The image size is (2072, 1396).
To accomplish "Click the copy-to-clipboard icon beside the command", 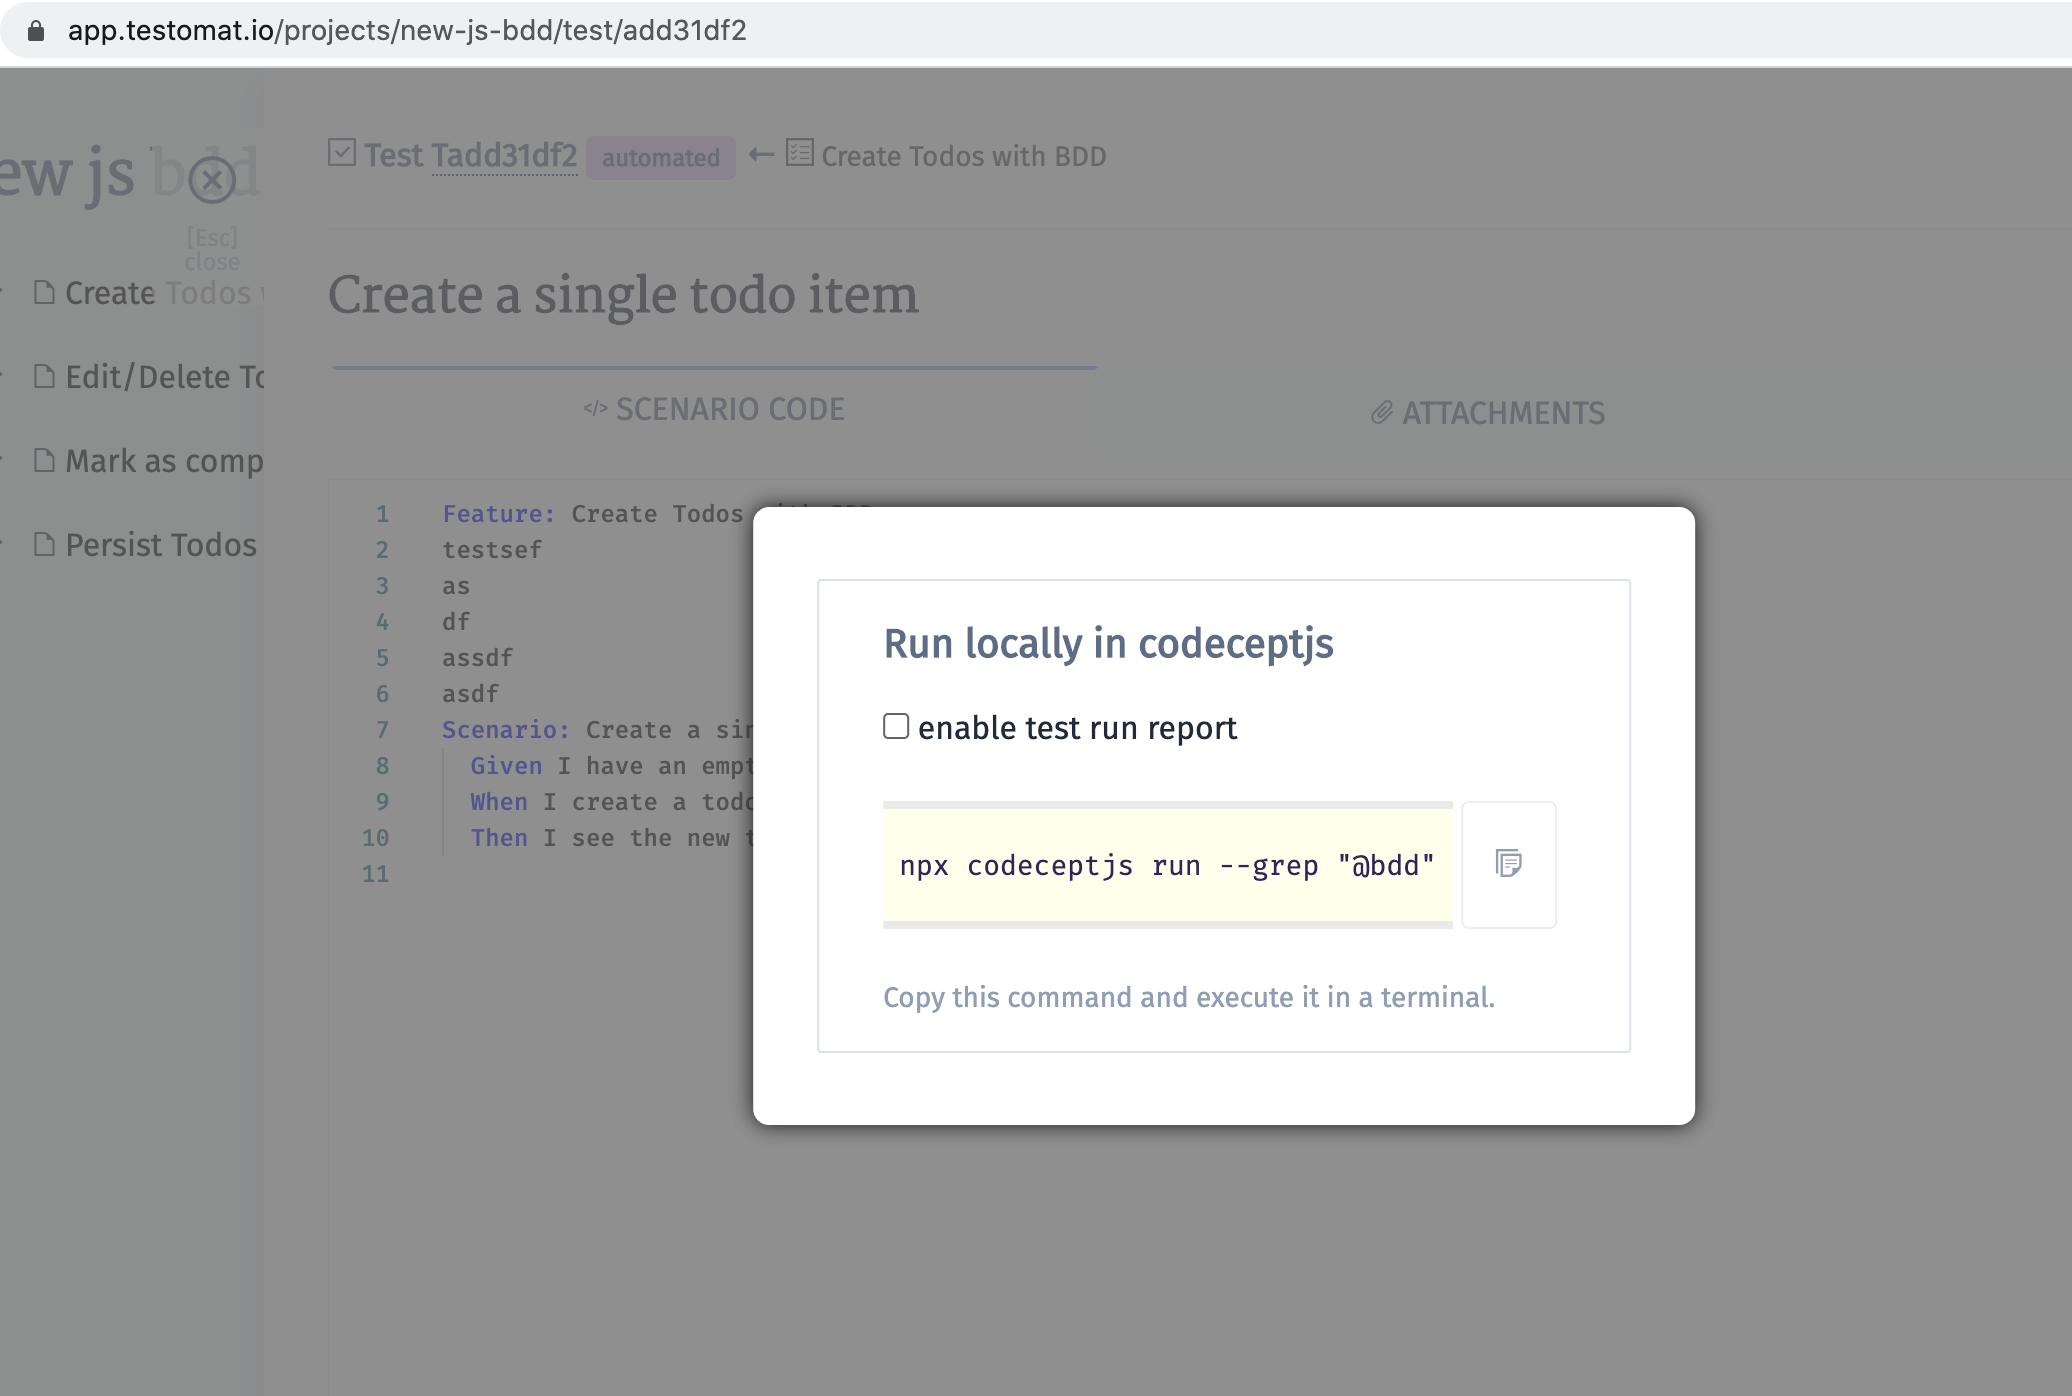I will click(x=1508, y=864).
